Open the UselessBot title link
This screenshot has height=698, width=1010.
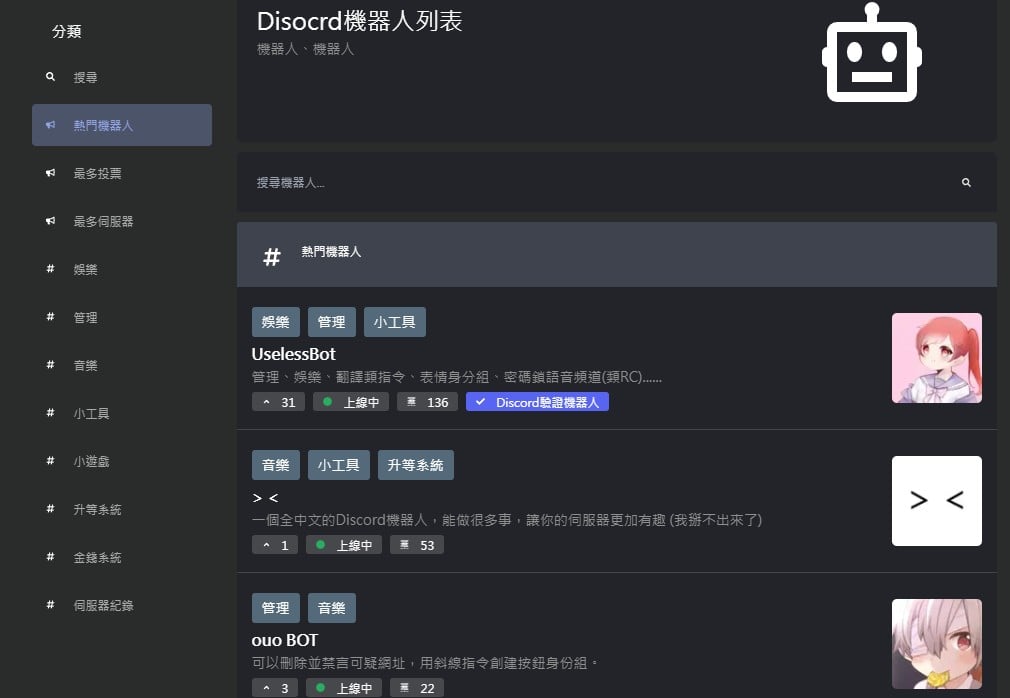[x=293, y=354]
